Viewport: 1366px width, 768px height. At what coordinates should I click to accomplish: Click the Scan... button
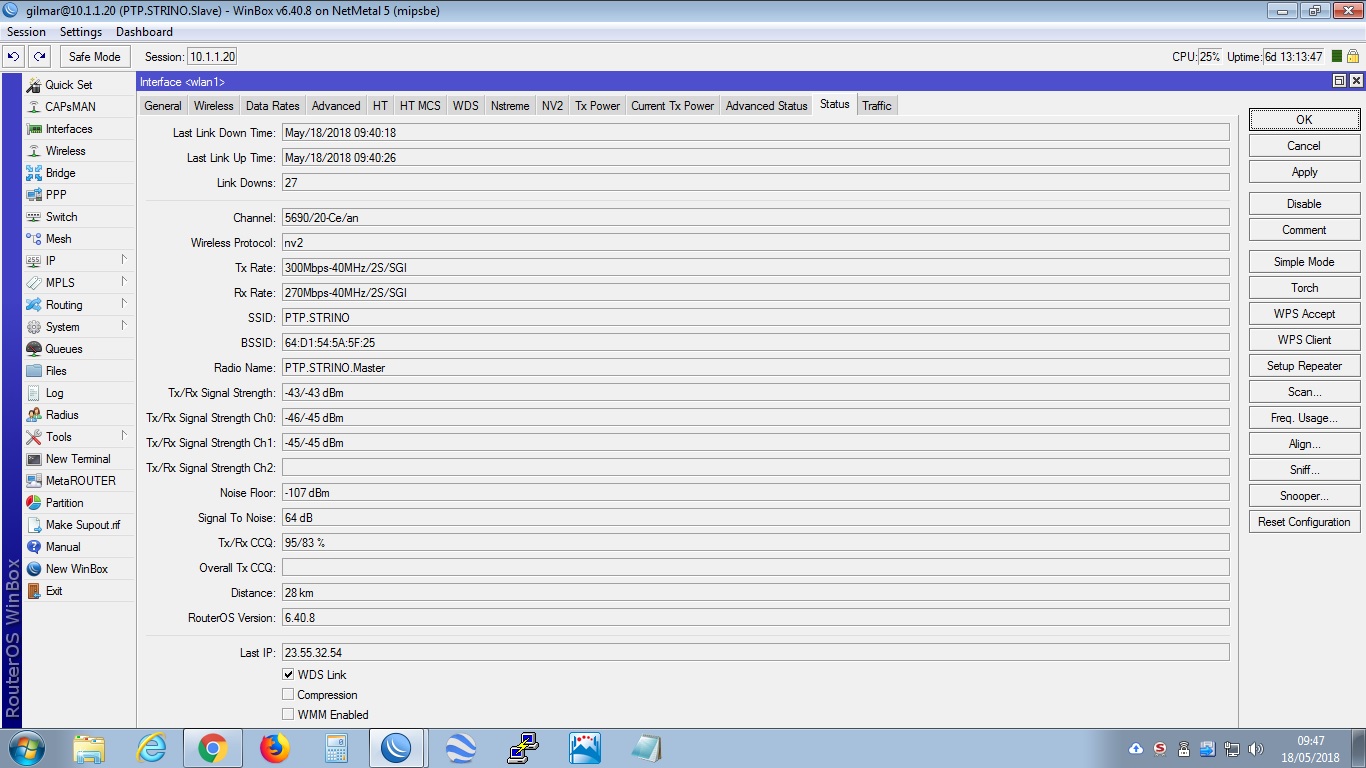tap(1304, 392)
